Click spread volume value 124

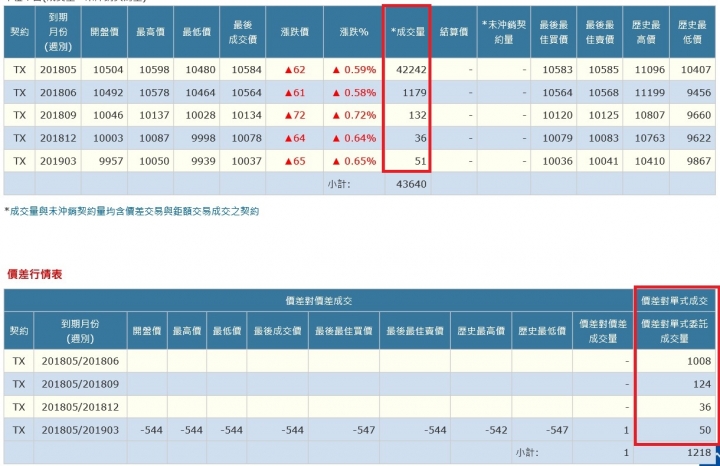click(x=702, y=384)
